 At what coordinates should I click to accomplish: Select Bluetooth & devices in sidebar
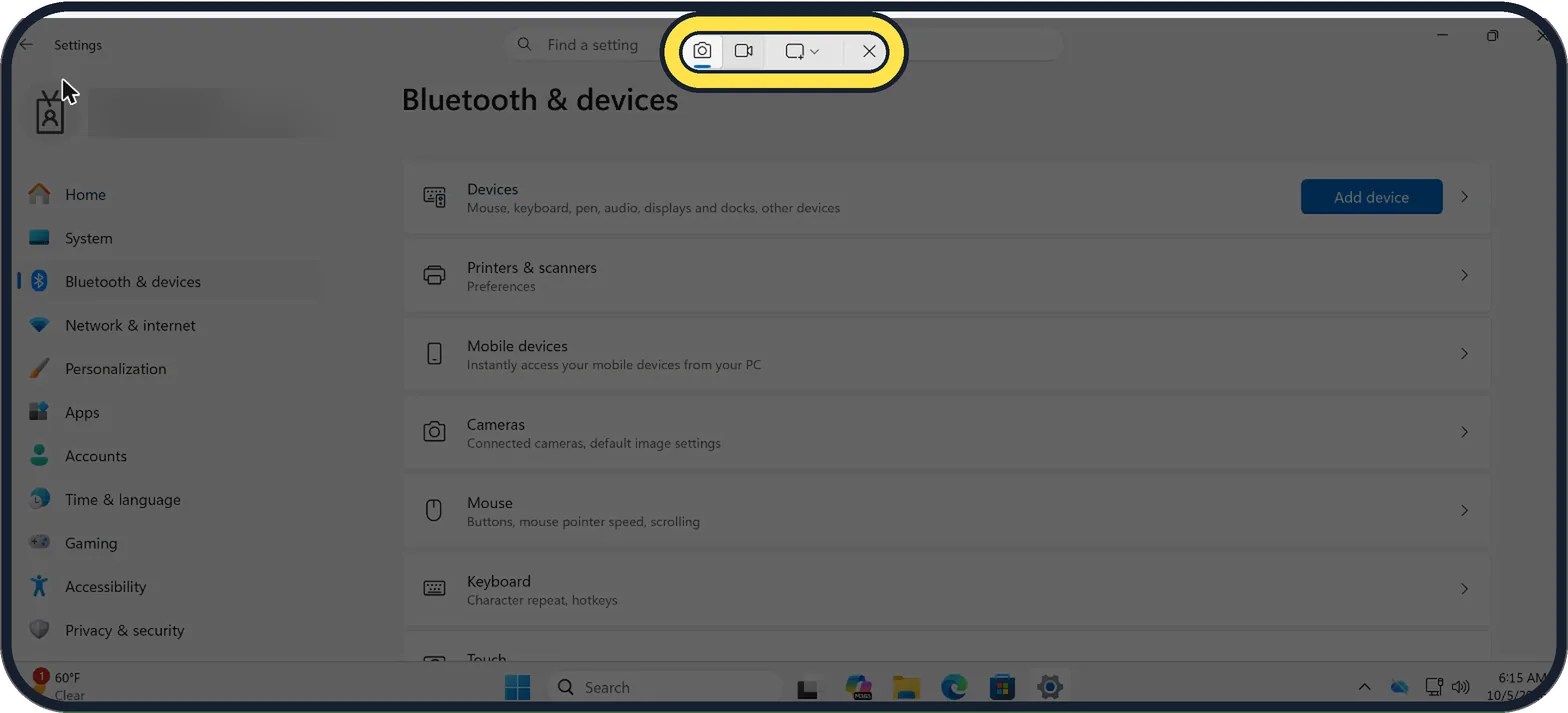click(x=170, y=282)
